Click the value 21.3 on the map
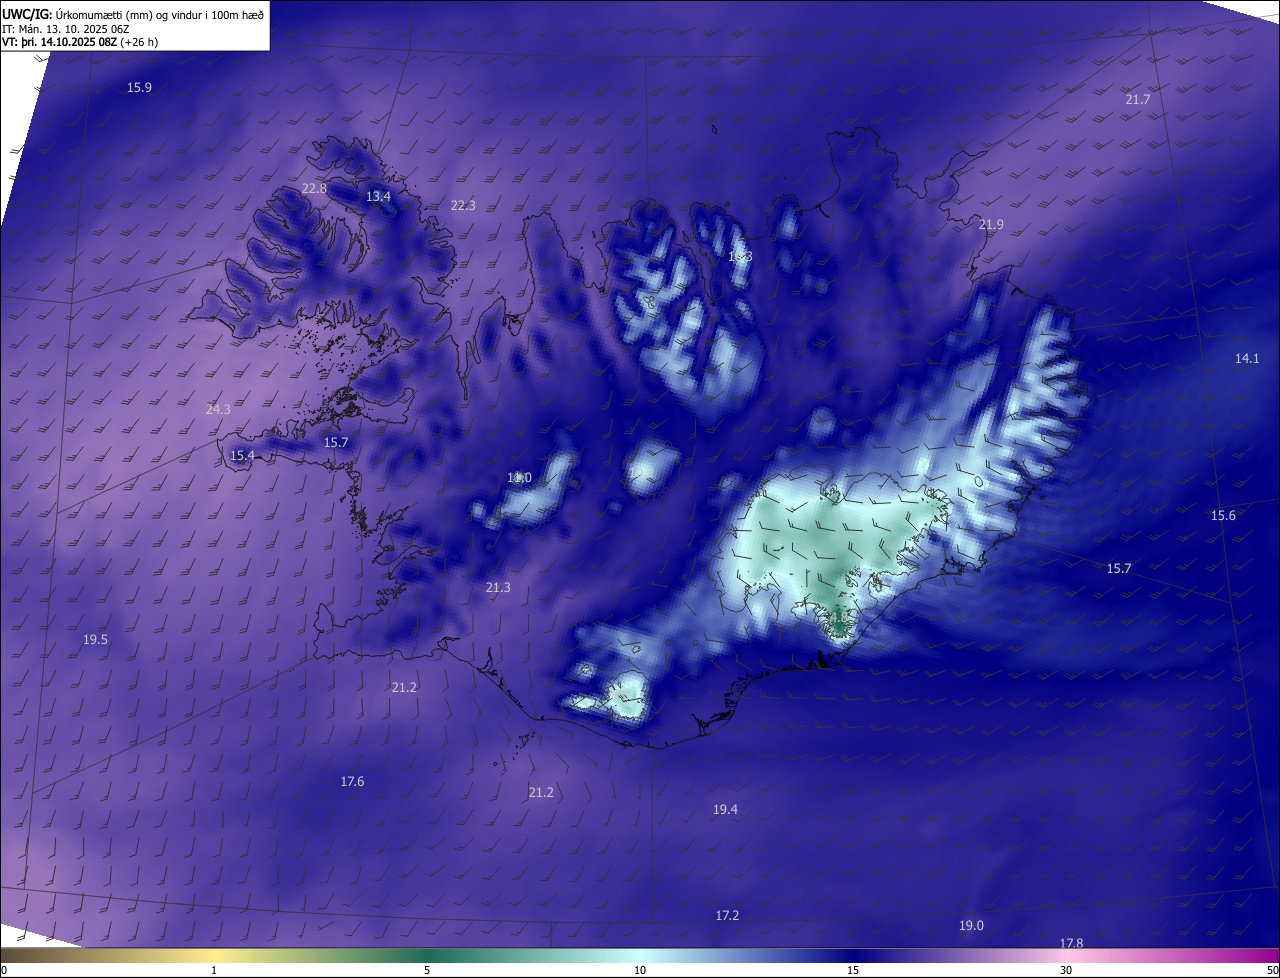The width and height of the screenshot is (1280, 978). click(x=498, y=588)
